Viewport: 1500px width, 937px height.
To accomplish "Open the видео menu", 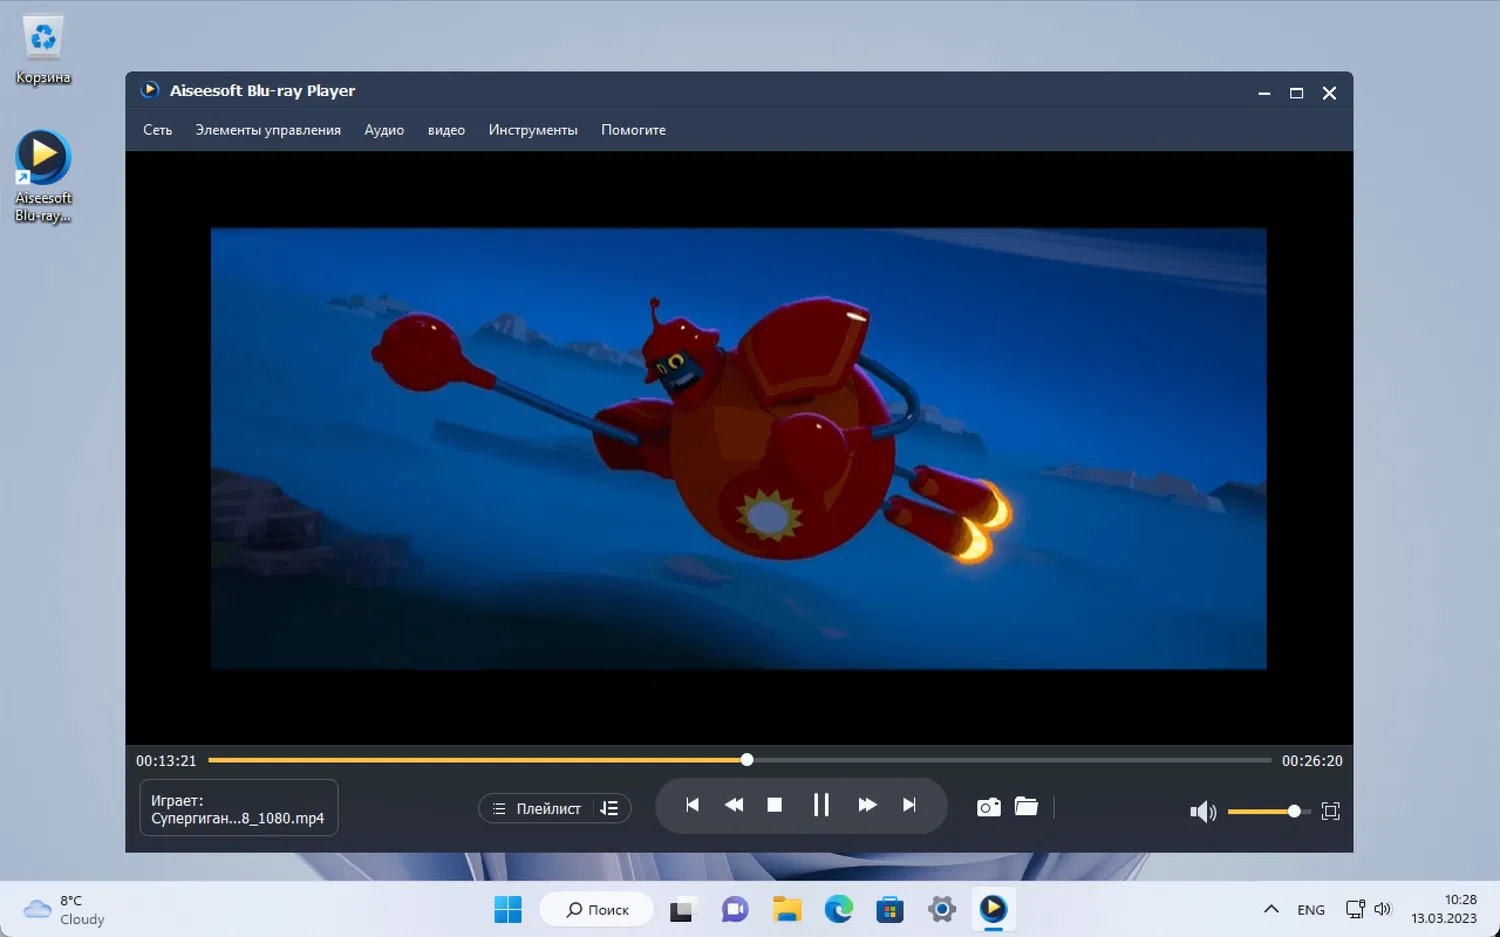I will click(x=446, y=130).
